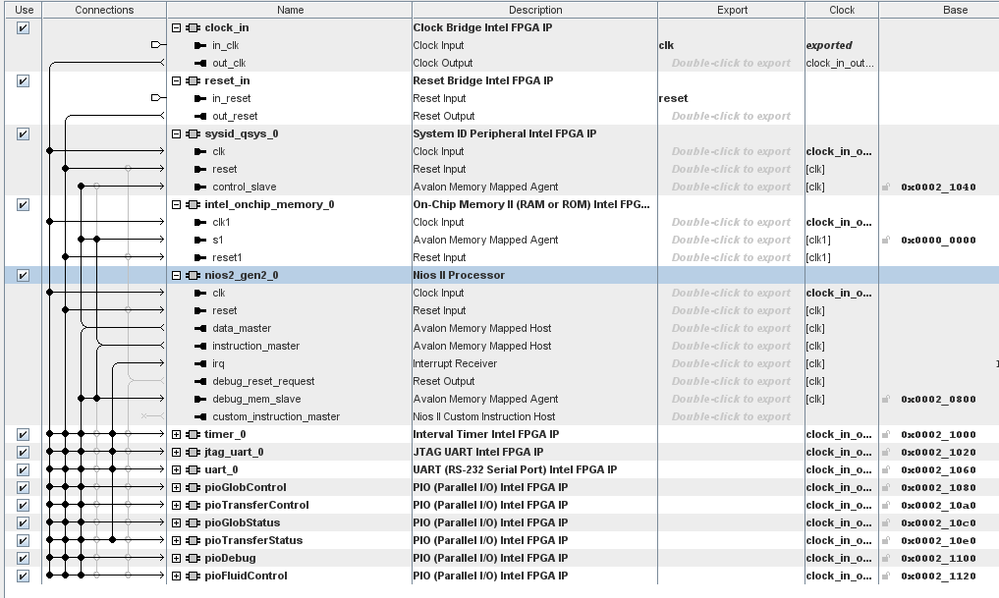This screenshot has height=598, width=999.
Task: Click the debug_mem_slave port icon
Action: click(x=200, y=399)
